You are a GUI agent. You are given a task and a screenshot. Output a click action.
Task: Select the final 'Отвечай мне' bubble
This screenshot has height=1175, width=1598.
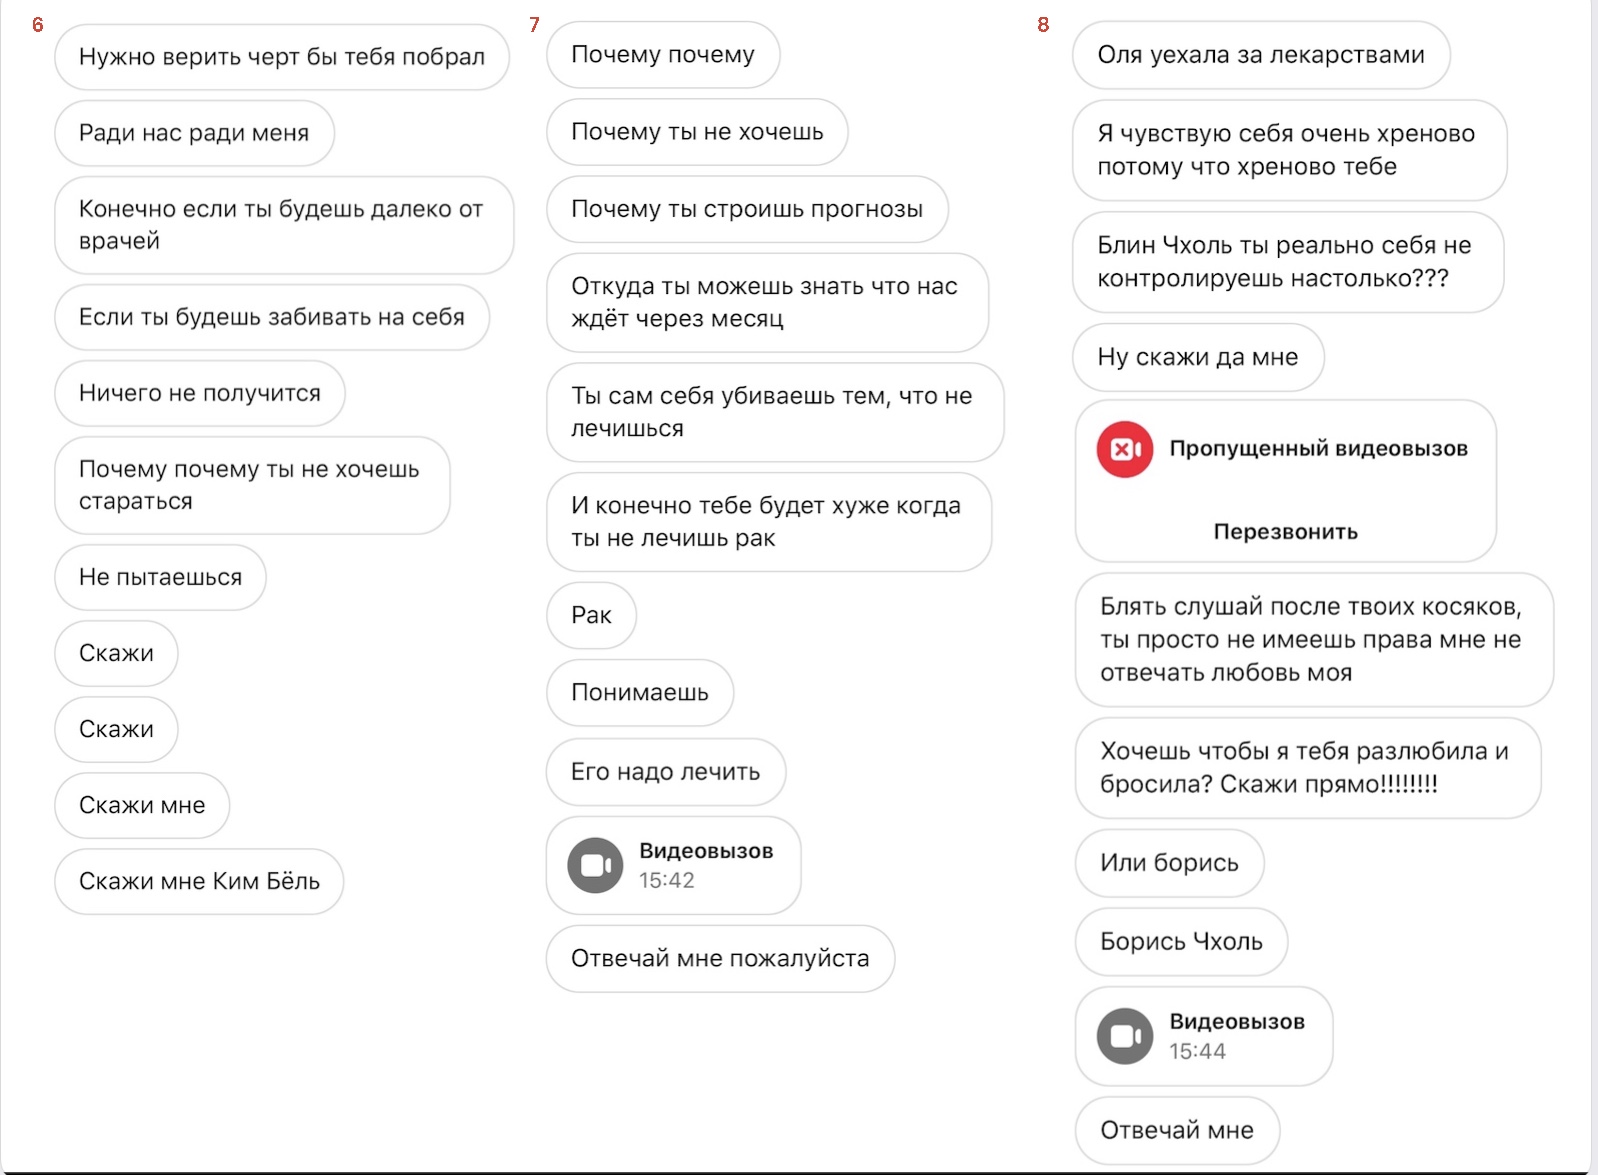(x=1177, y=1130)
